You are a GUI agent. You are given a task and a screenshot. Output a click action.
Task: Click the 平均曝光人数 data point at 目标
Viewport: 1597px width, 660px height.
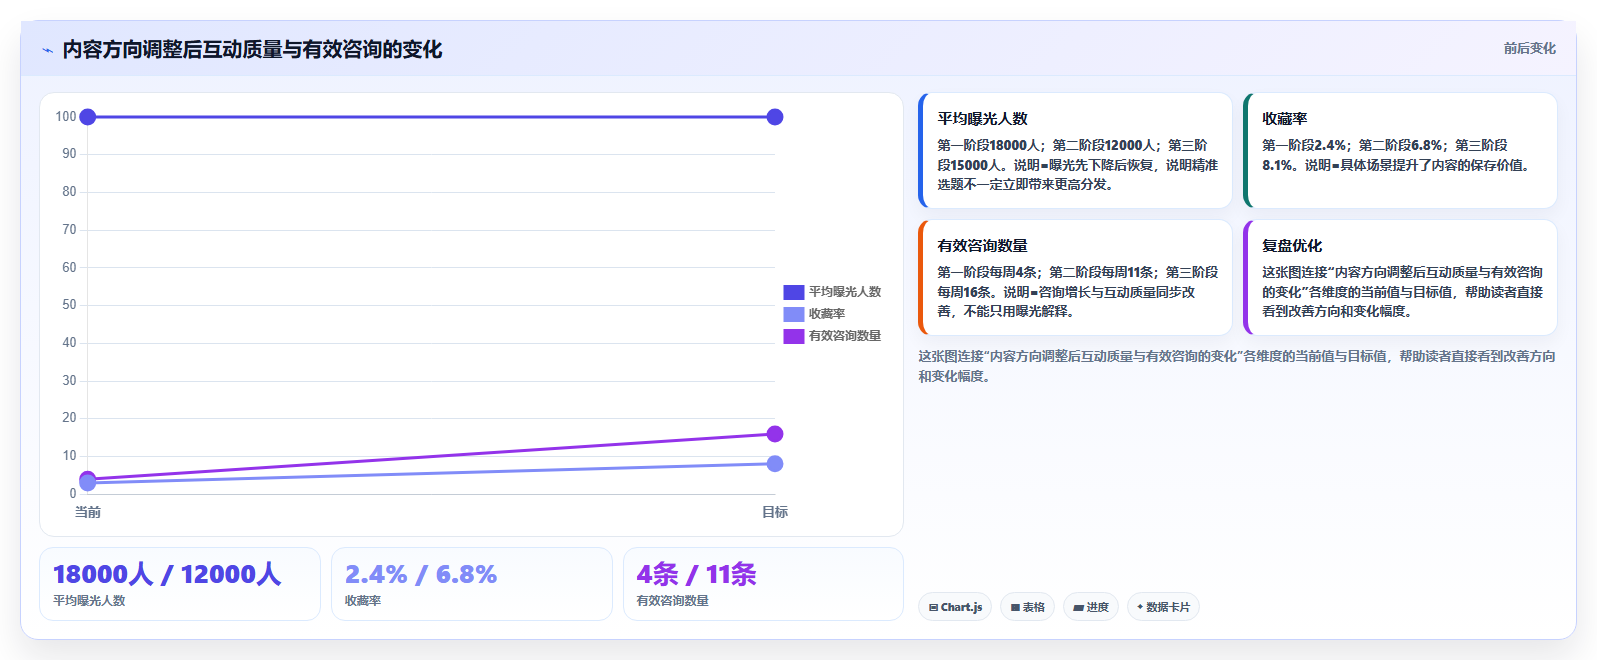tap(775, 117)
